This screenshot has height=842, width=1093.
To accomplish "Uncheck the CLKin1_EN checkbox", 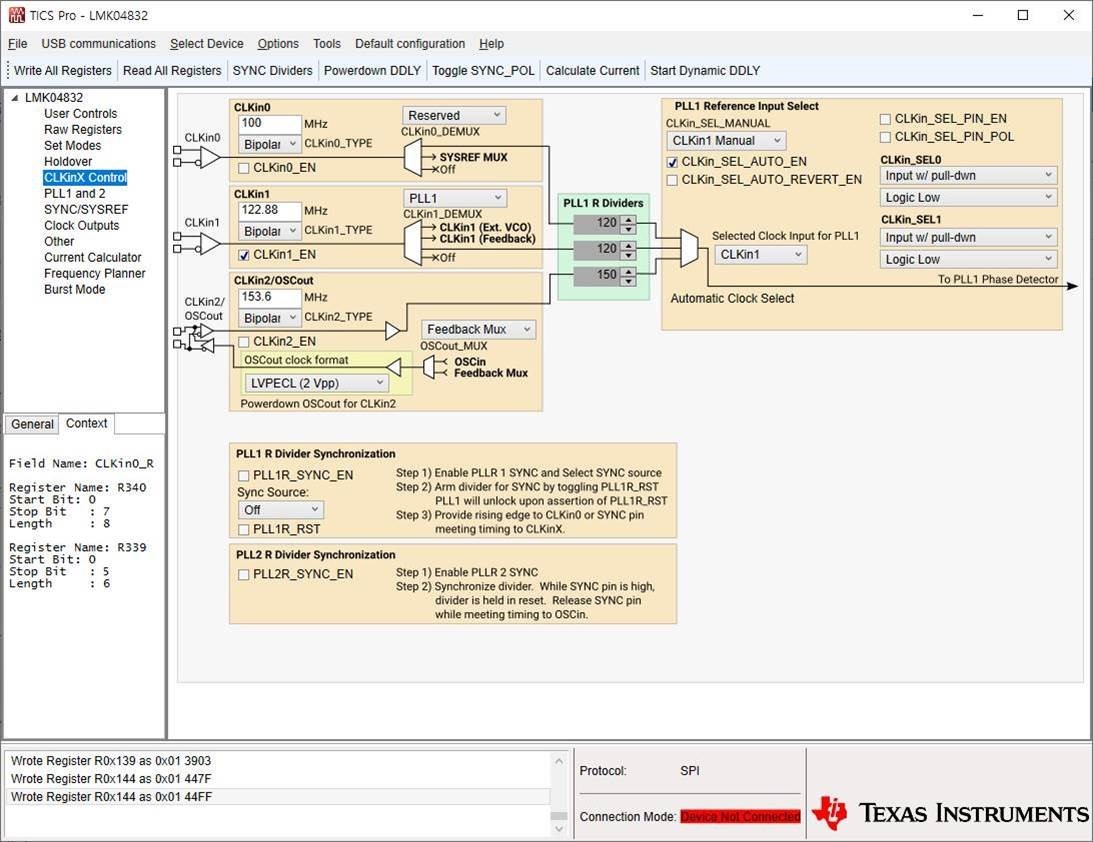I will pyautogui.click(x=243, y=255).
